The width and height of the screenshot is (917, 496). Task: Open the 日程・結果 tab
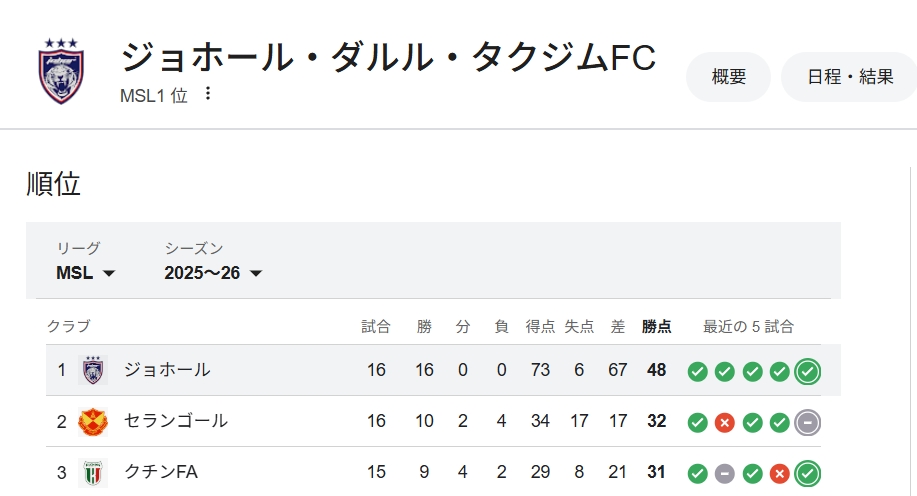pyautogui.click(x=850, y=77)
